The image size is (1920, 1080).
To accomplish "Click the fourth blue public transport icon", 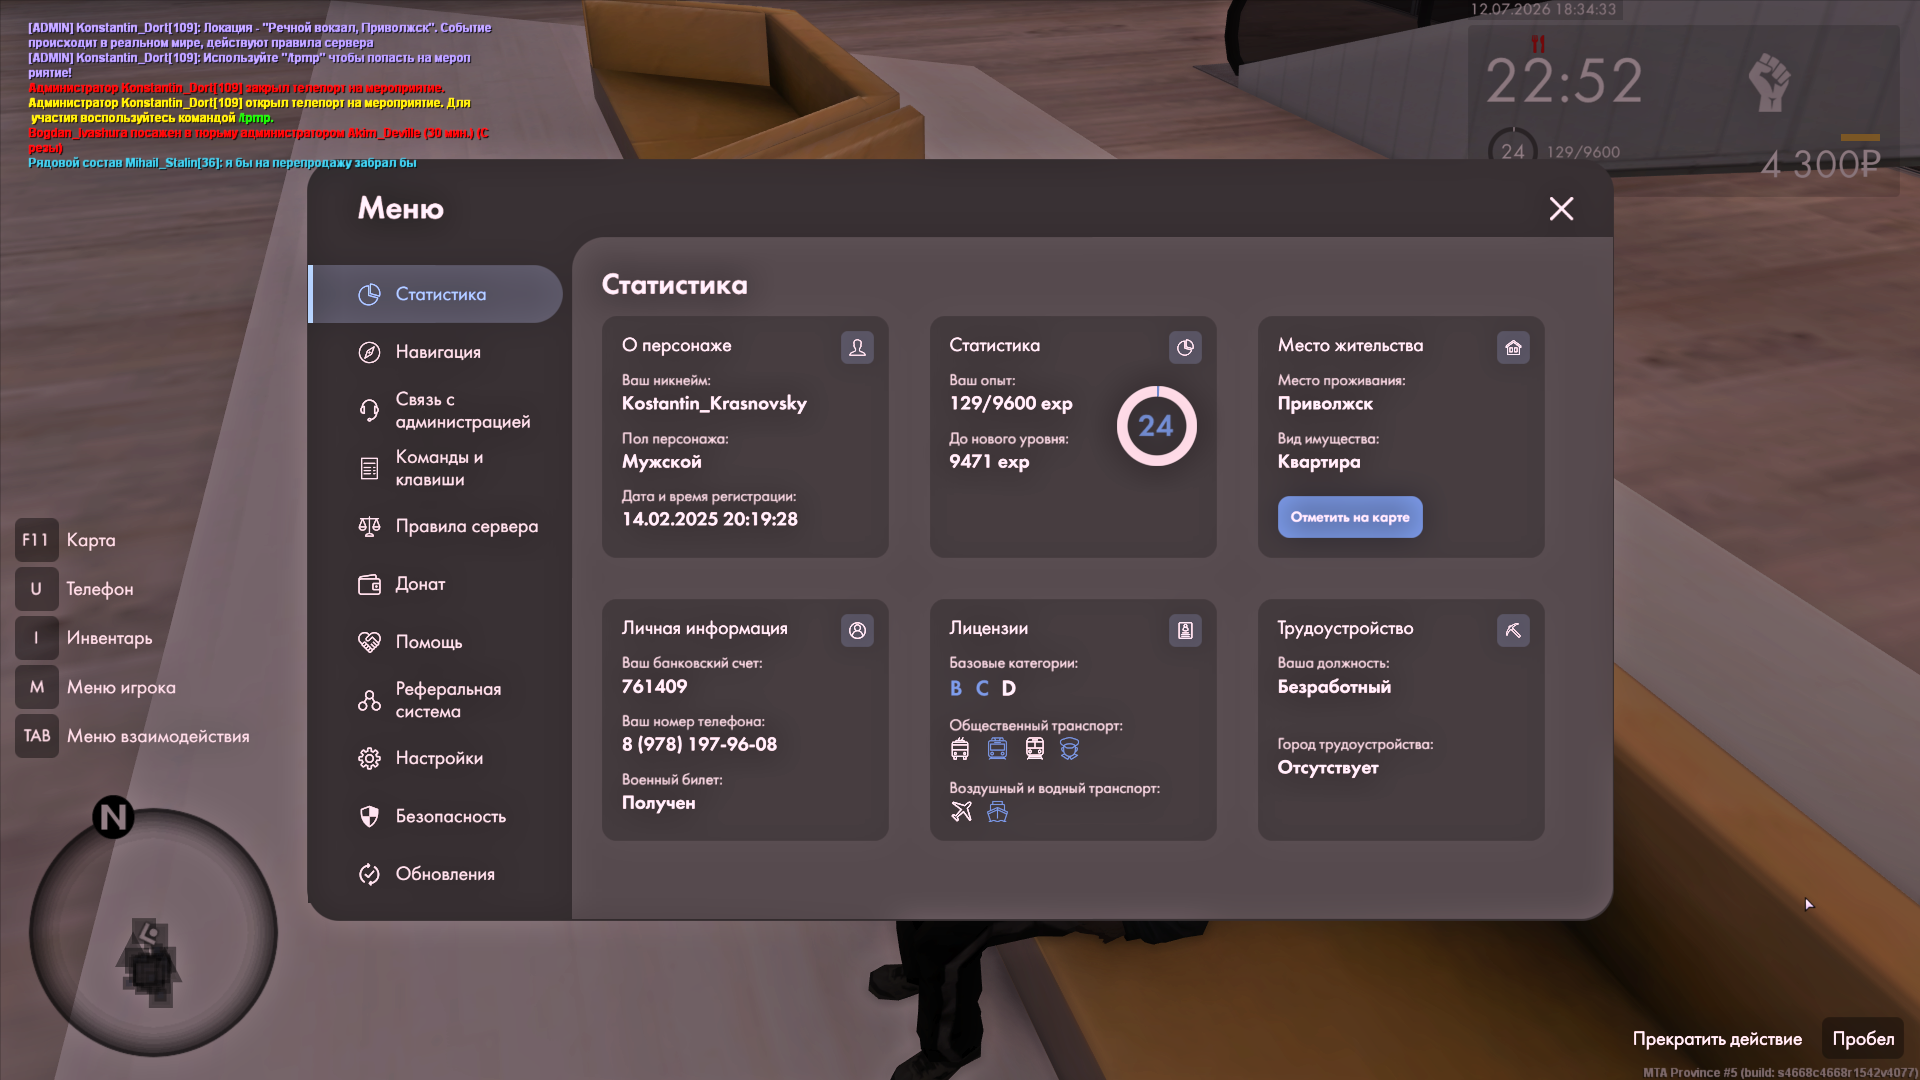I will click(1070, 749).
